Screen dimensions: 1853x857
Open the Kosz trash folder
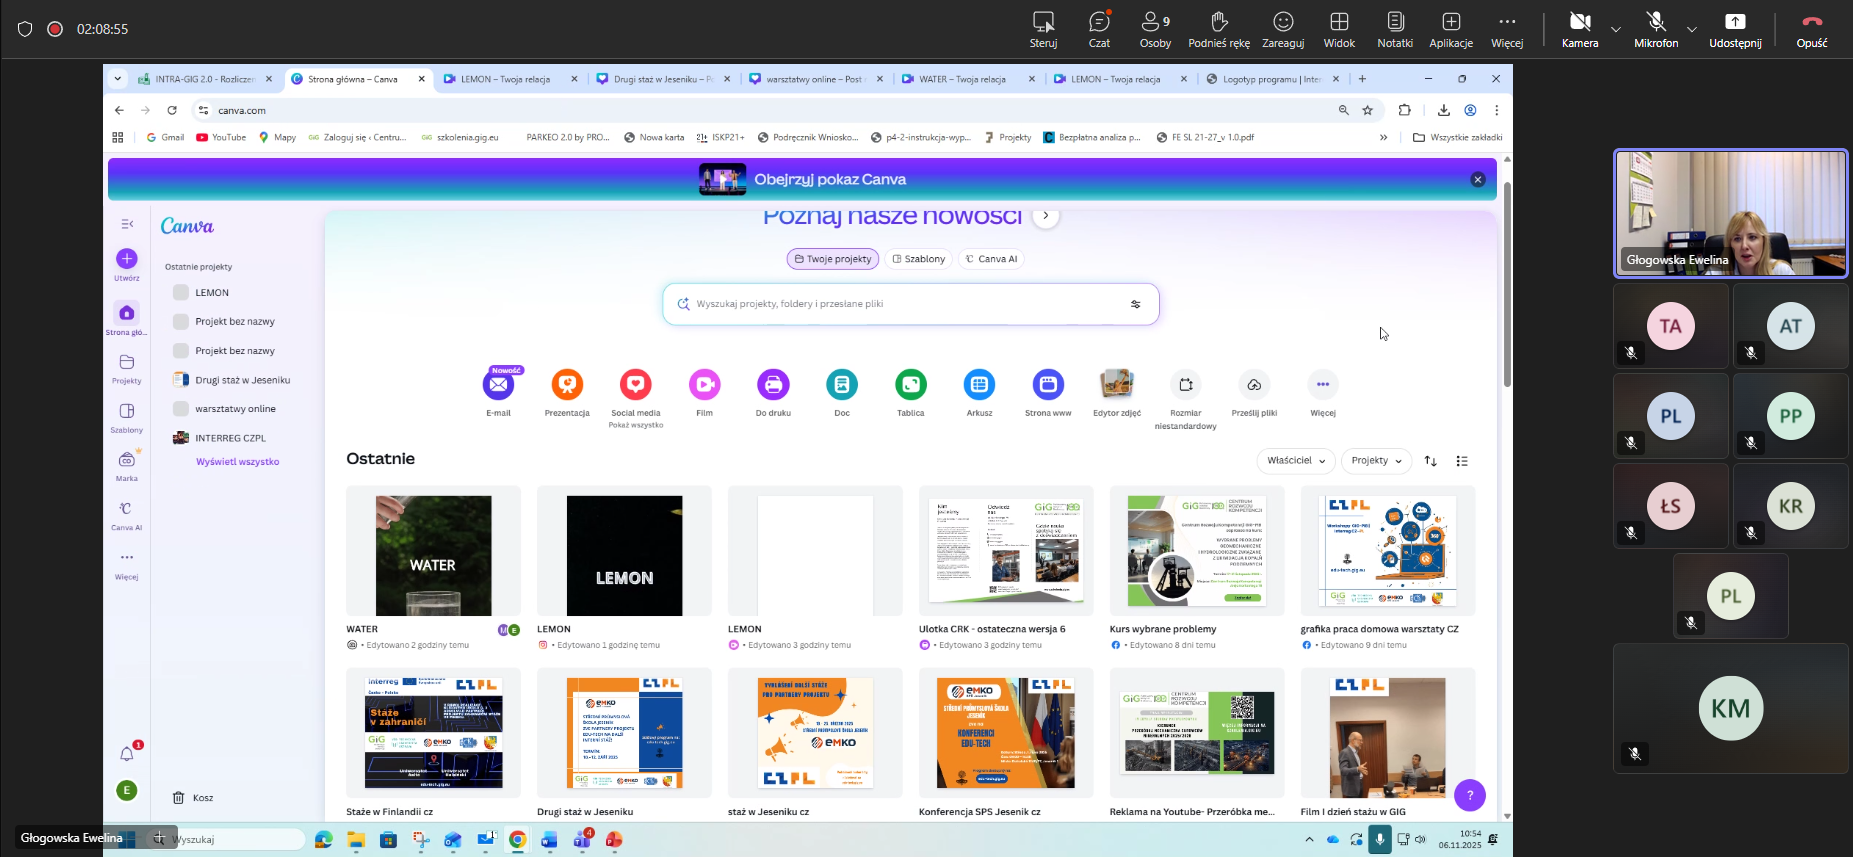click(x=193, y=798)
